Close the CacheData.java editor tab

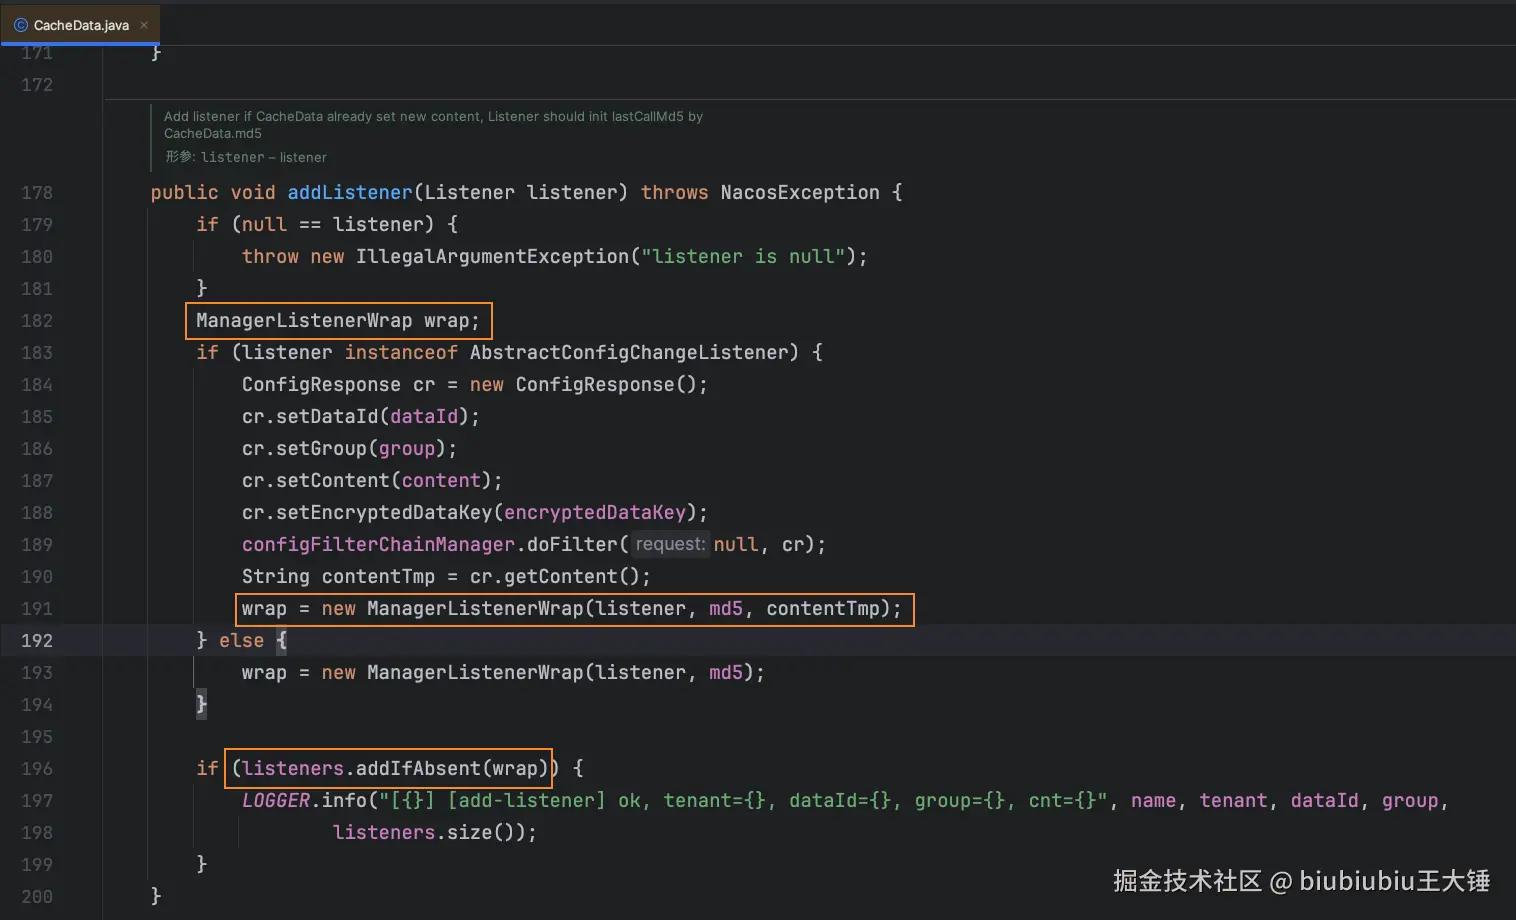click(x=144, y=25)
